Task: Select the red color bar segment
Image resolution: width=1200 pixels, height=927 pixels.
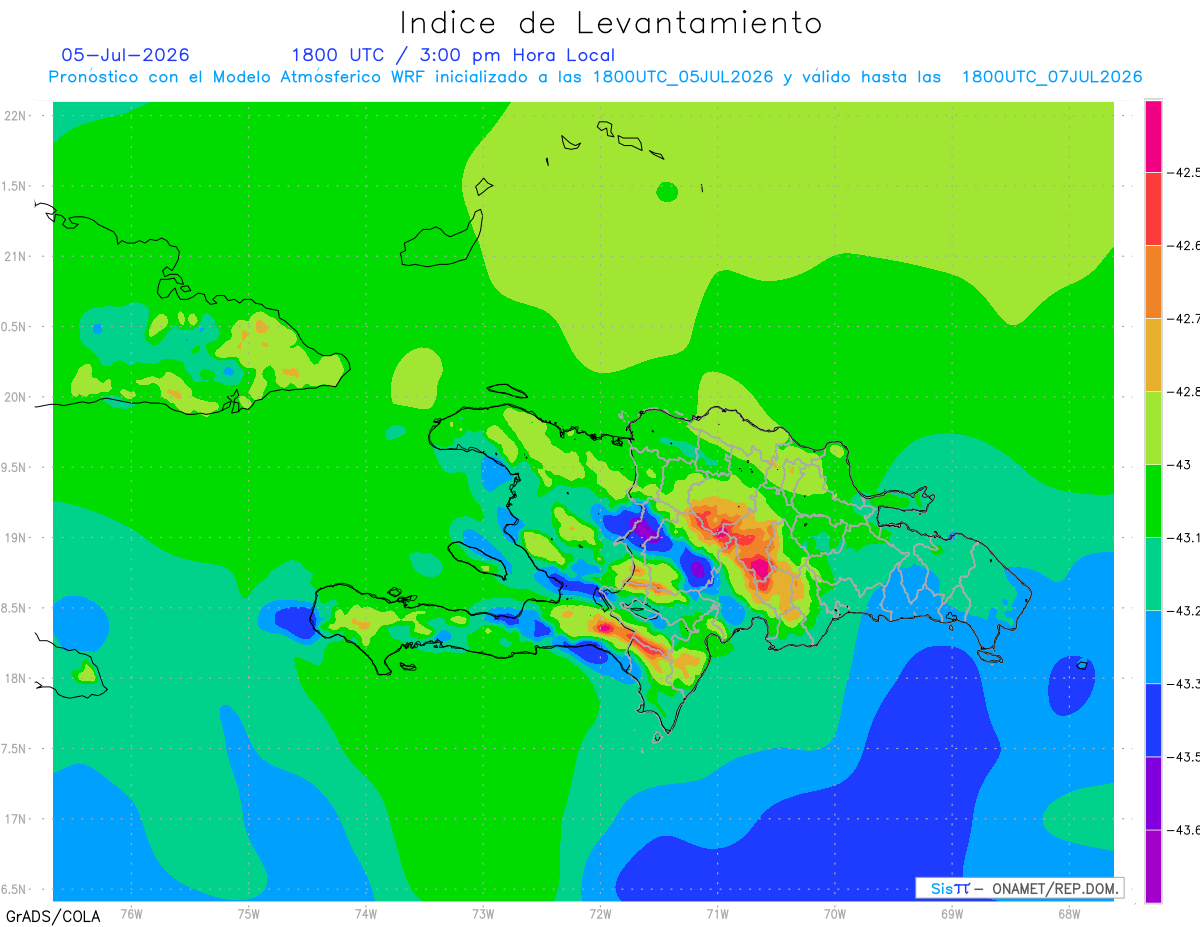Action: [x=1153, y=208]
